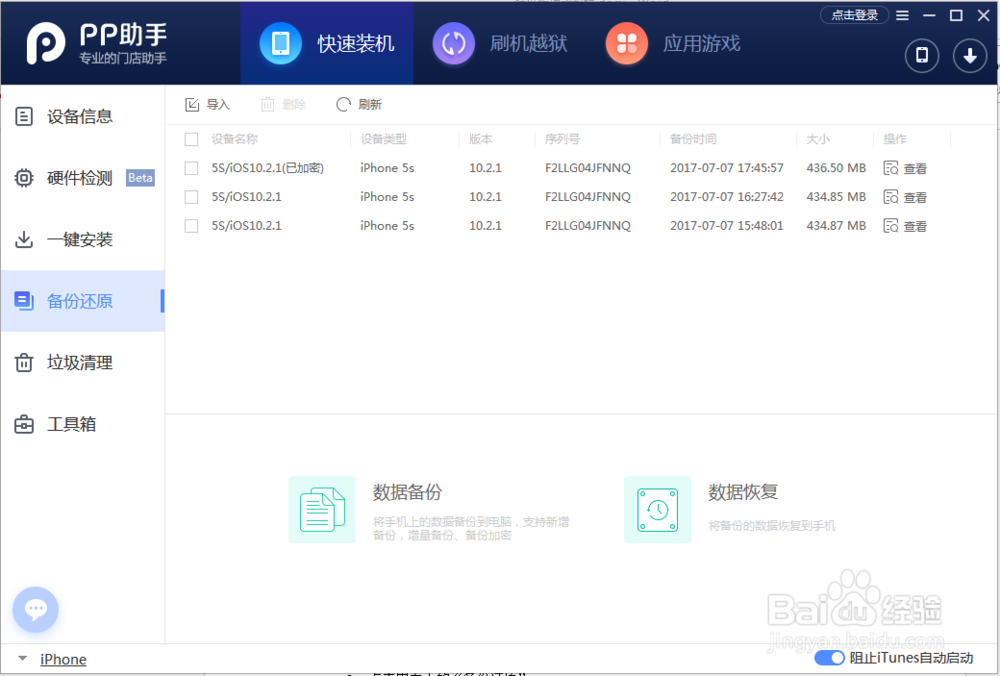Screen dimensions: 1000x676
Task: Click the phone device icon at top right
Action: 922,55
